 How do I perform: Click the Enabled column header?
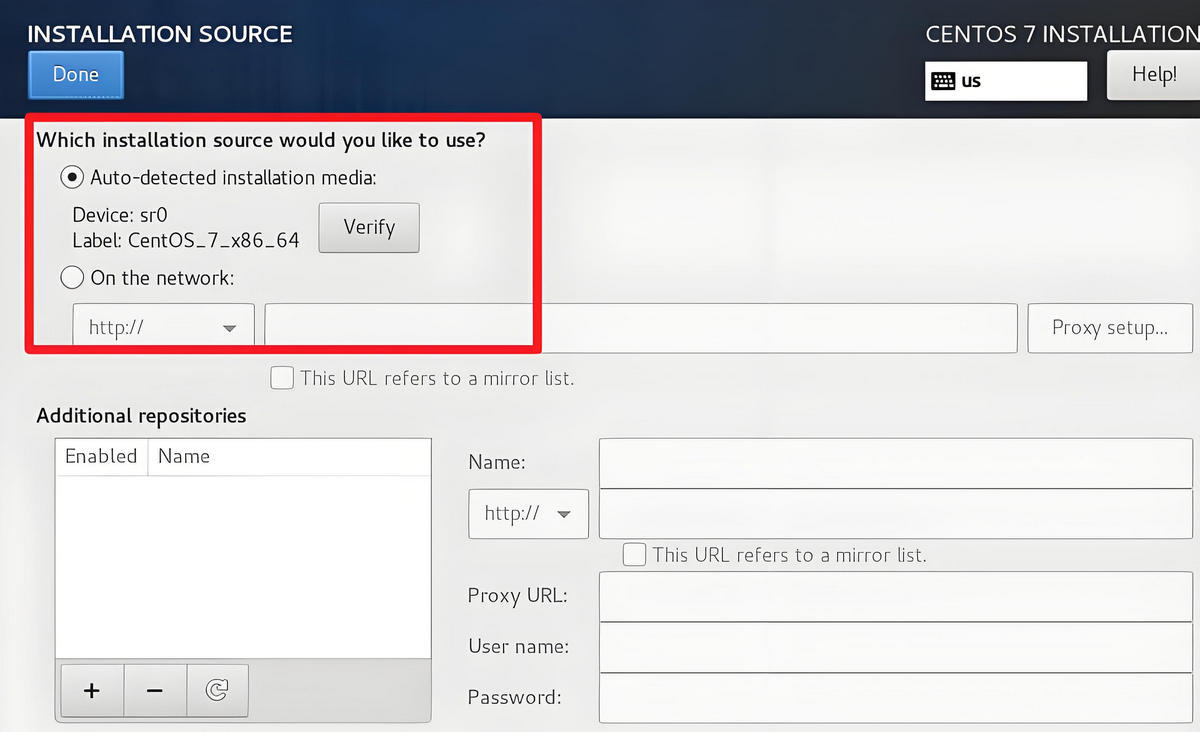tap(101, 456)
